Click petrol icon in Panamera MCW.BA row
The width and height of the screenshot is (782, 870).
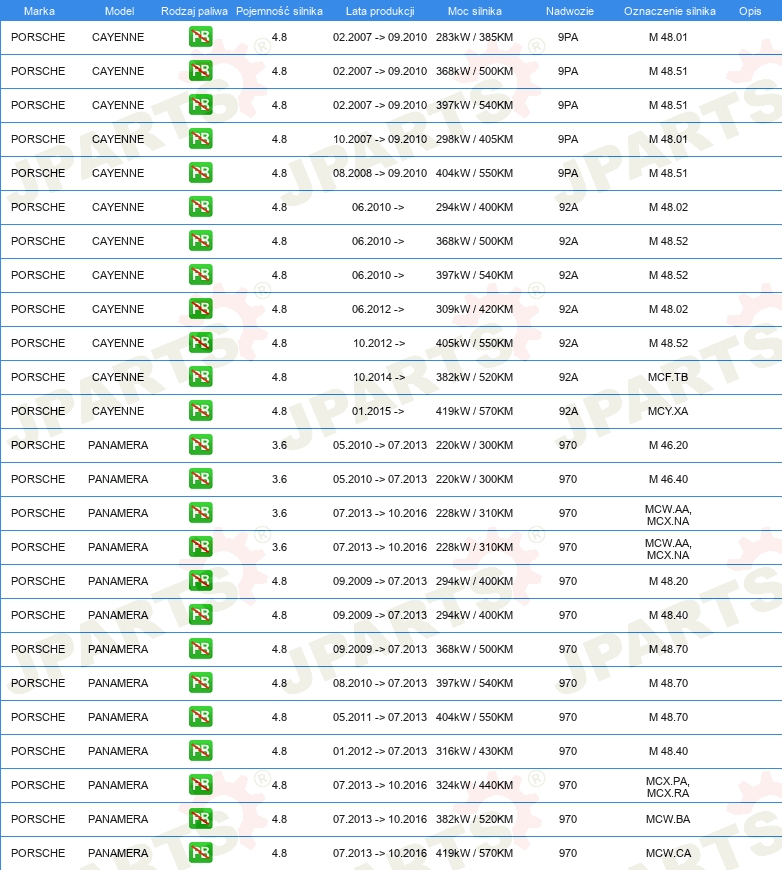click(x=200, y=819)
